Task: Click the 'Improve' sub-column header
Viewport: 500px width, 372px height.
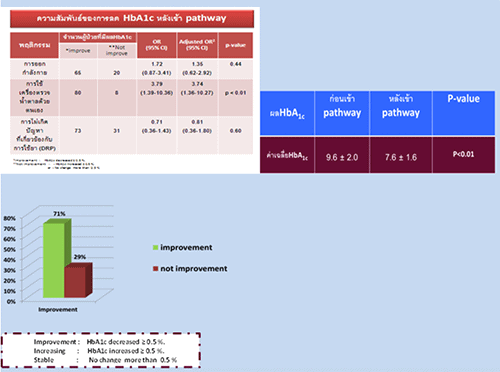Action: tap(78, 51)
